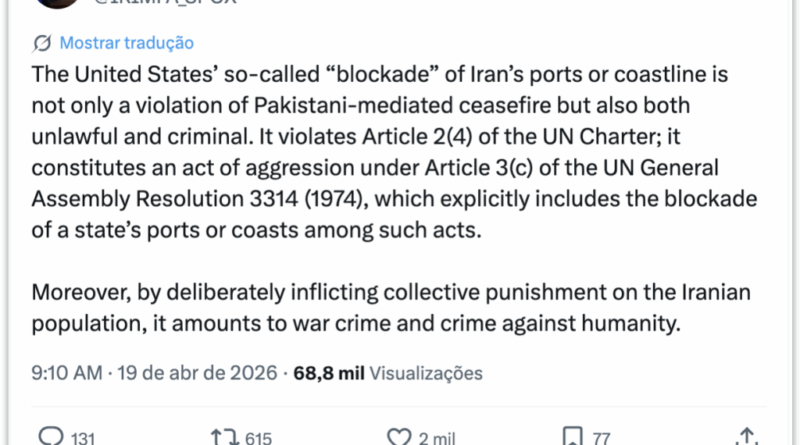Screen dimensions: 800x445
Task: Bookmark this tweet
Action: point(573,437)
